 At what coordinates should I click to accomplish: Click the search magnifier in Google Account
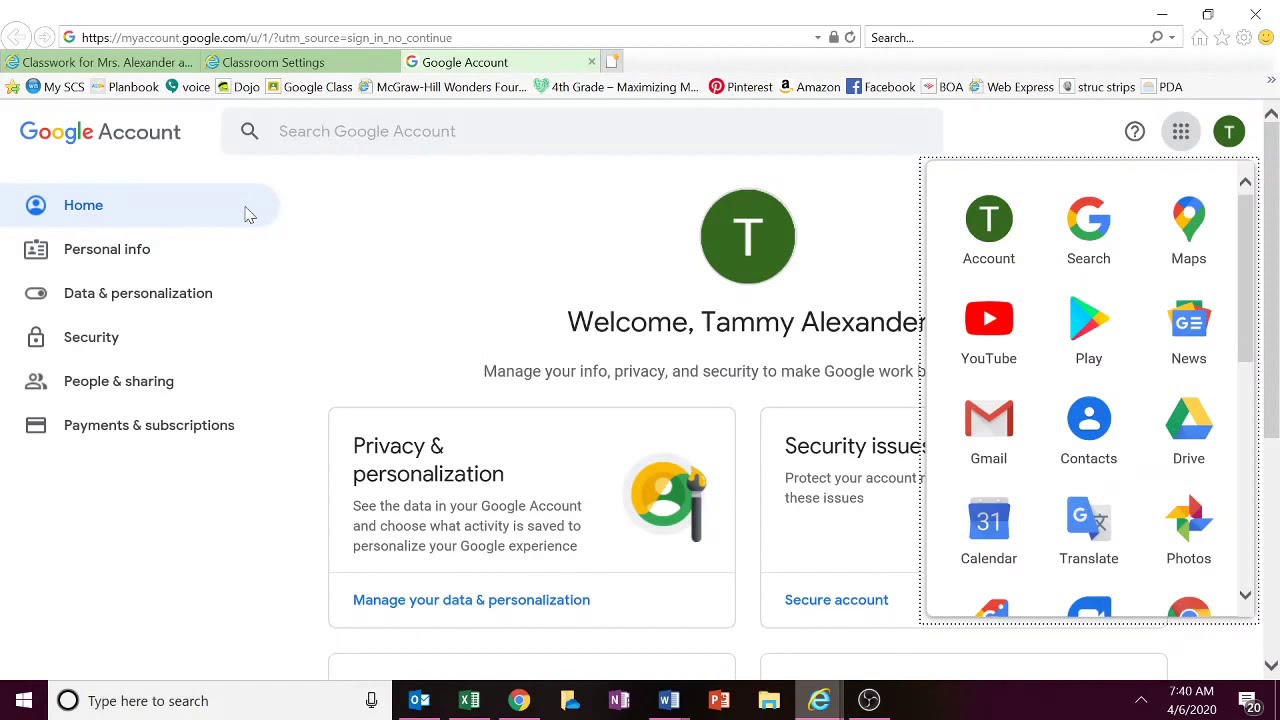pos(250,131)
